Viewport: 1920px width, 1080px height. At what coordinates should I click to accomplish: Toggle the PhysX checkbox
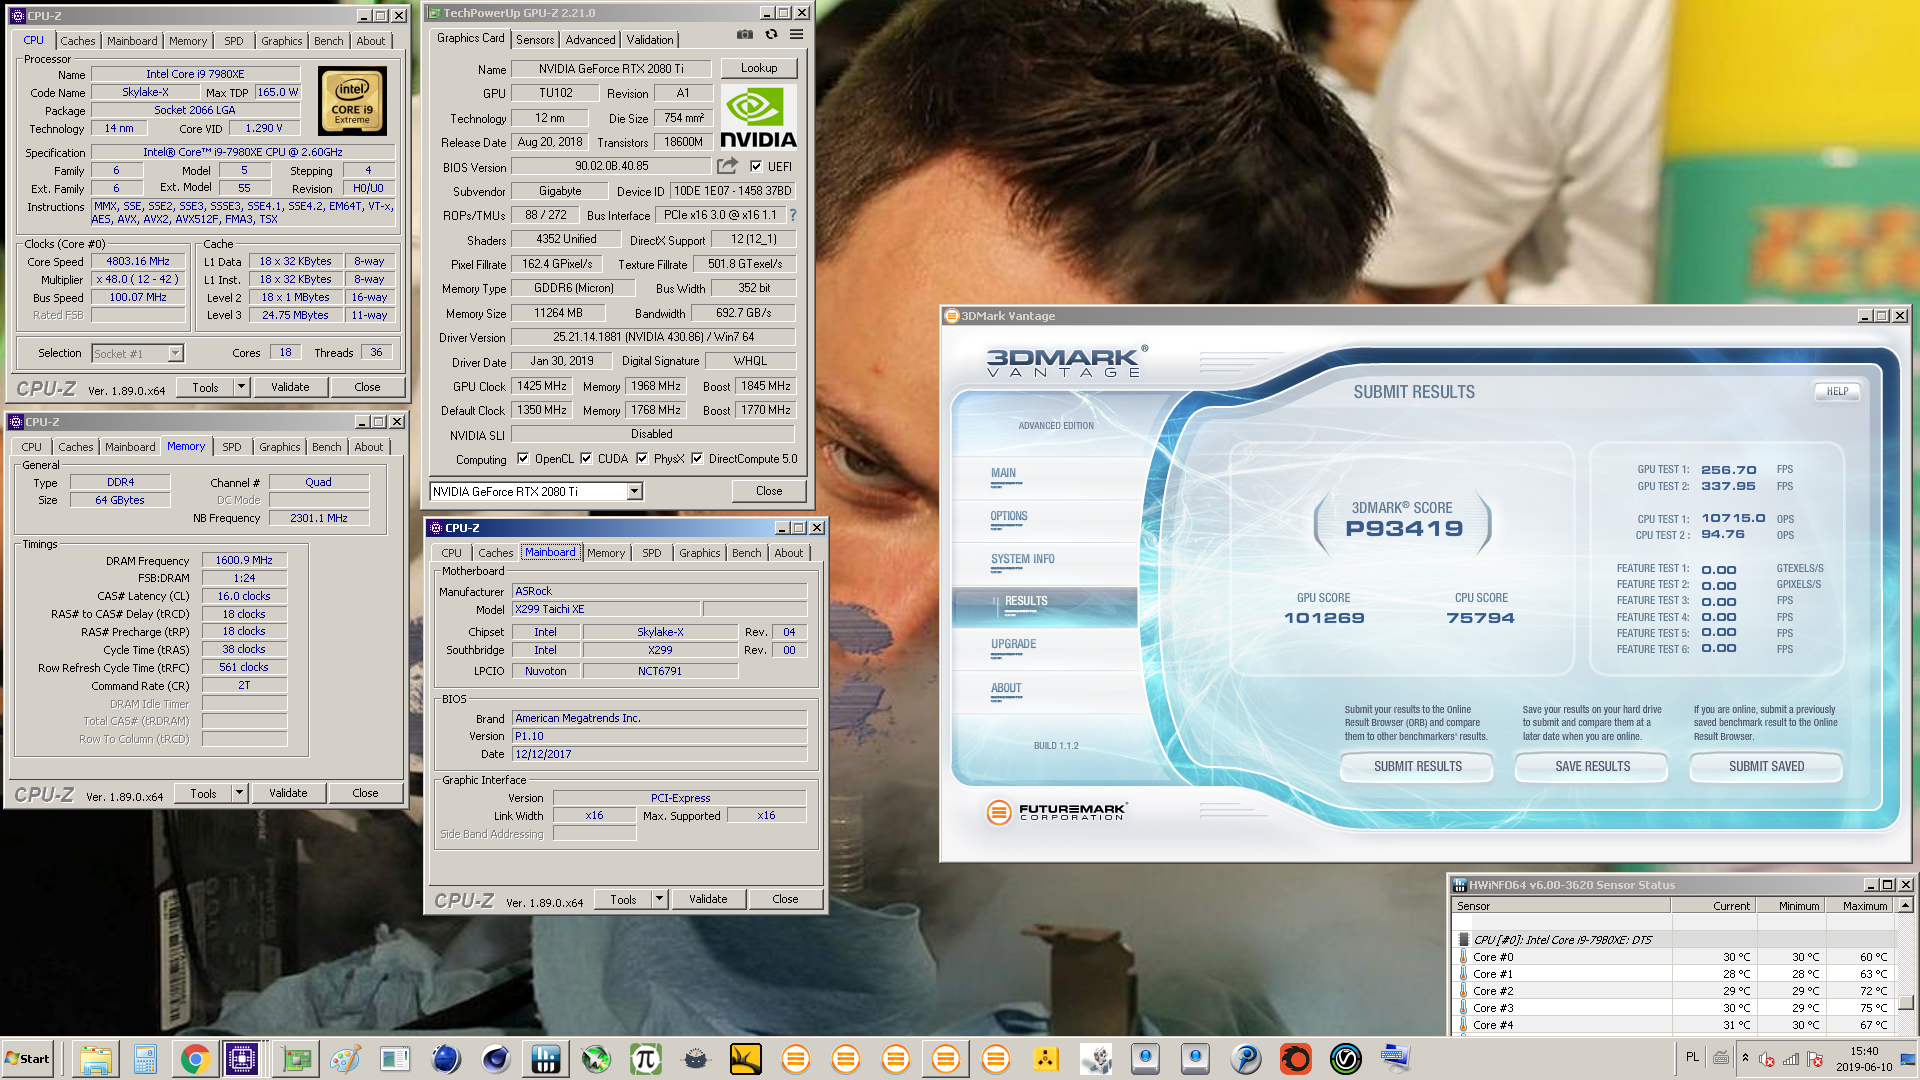(x=642, y=459)
